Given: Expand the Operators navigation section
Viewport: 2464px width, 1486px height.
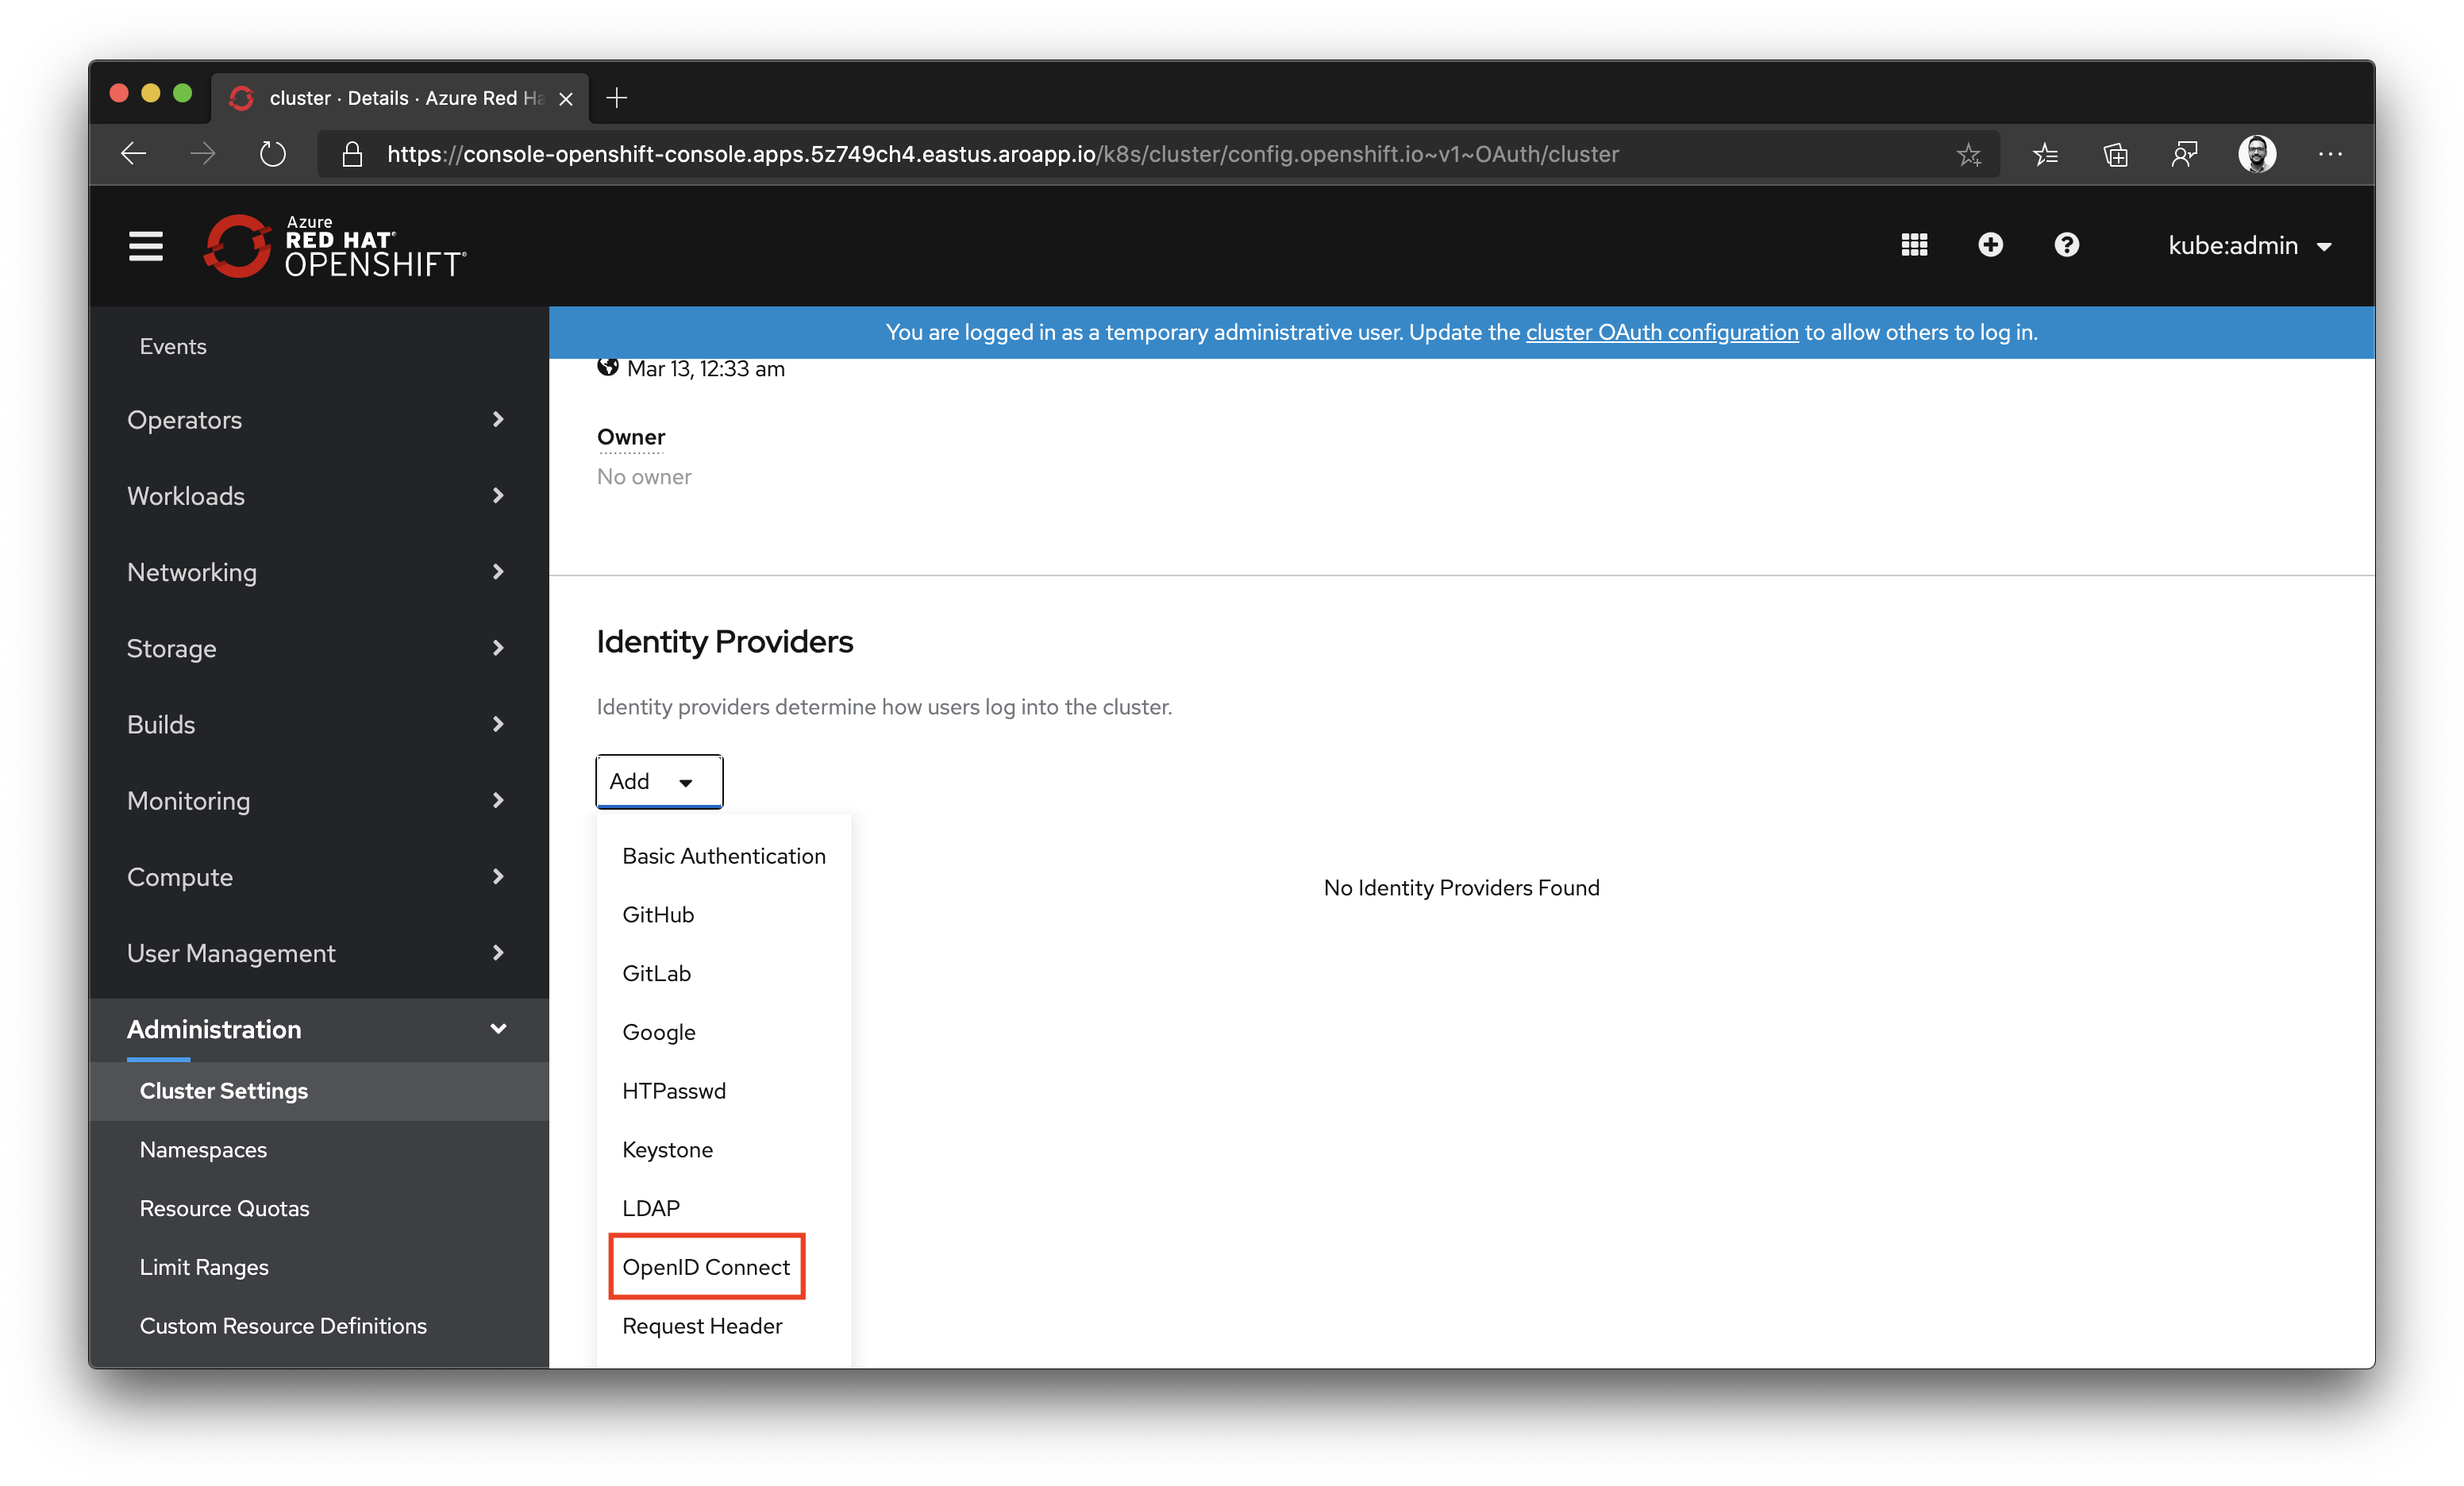Looking at the screenshot, I should pos(318,420).
